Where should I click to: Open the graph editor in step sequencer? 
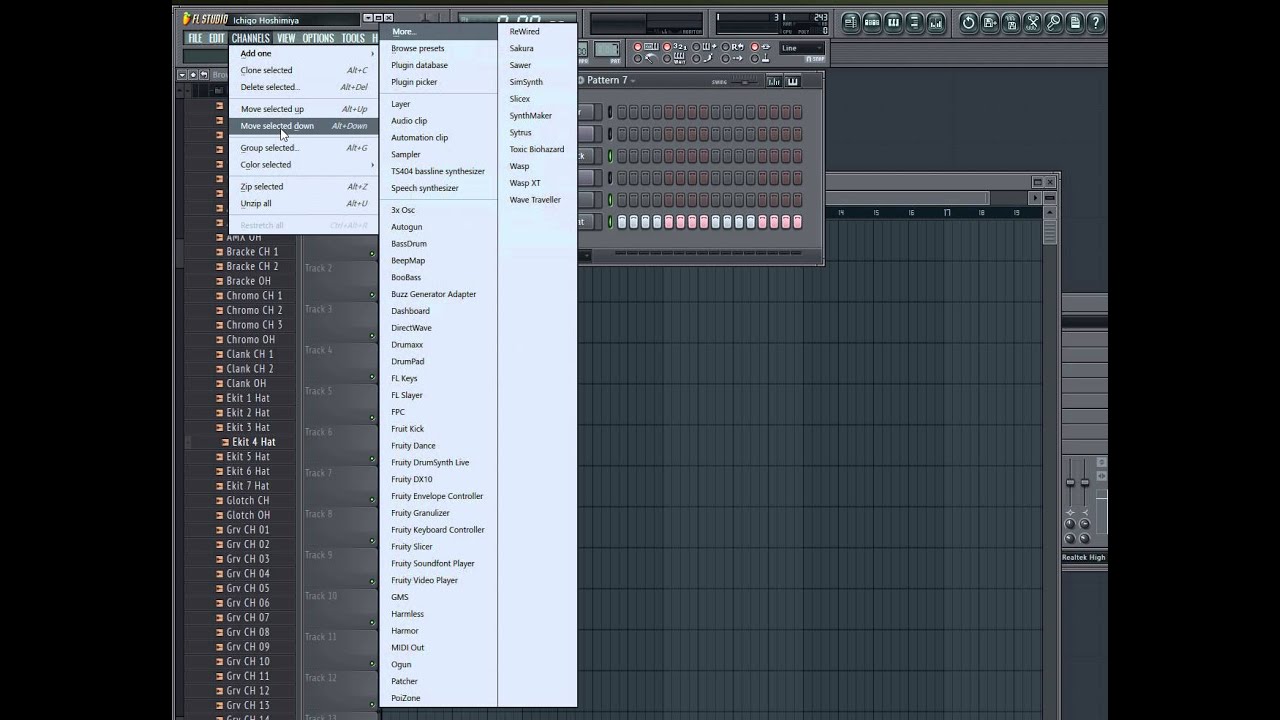coord(774,81)
